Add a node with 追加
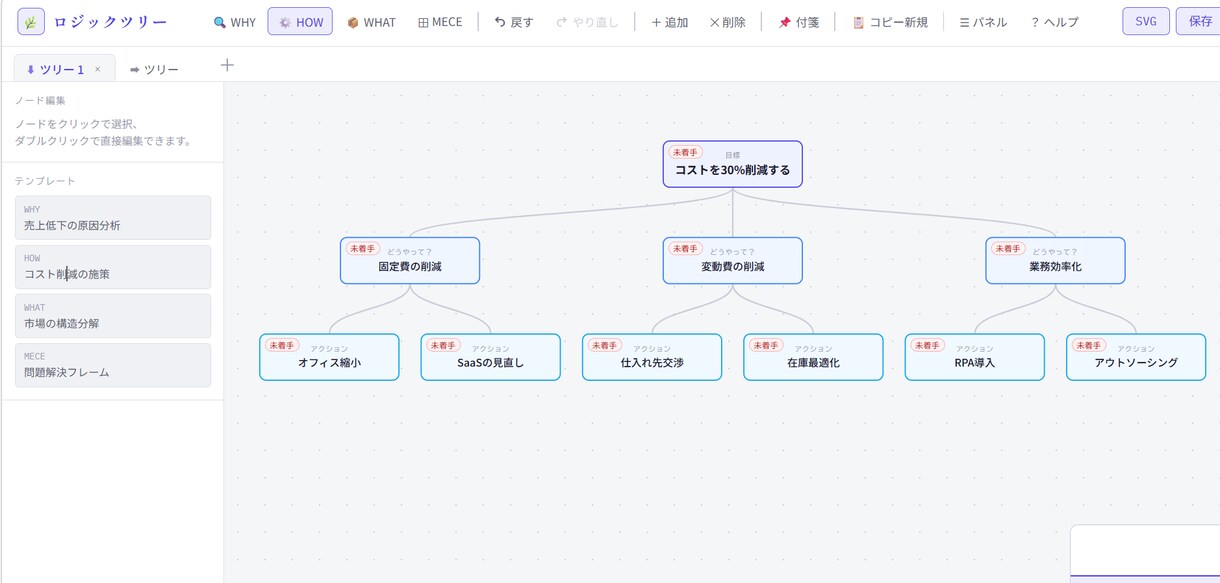This screenshot has width=1220, height=583. tap(669, 22)
